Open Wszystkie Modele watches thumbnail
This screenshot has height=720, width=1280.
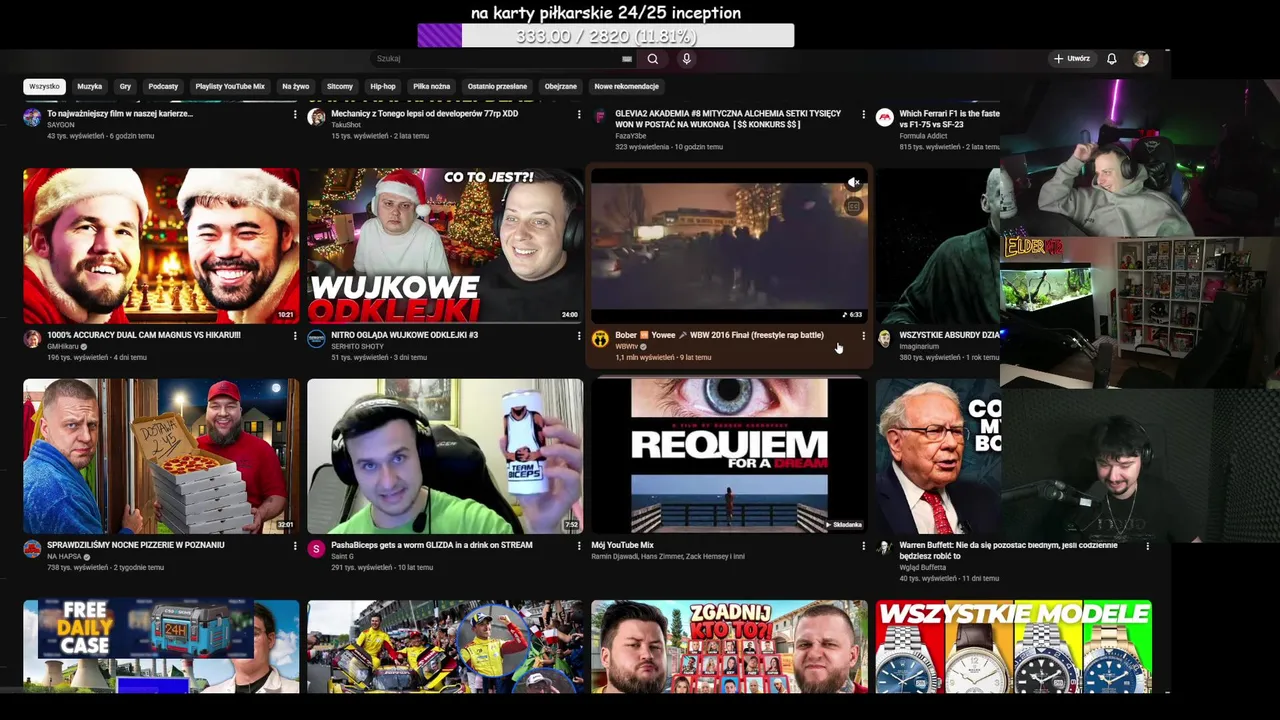click(x=1013, y=646)
